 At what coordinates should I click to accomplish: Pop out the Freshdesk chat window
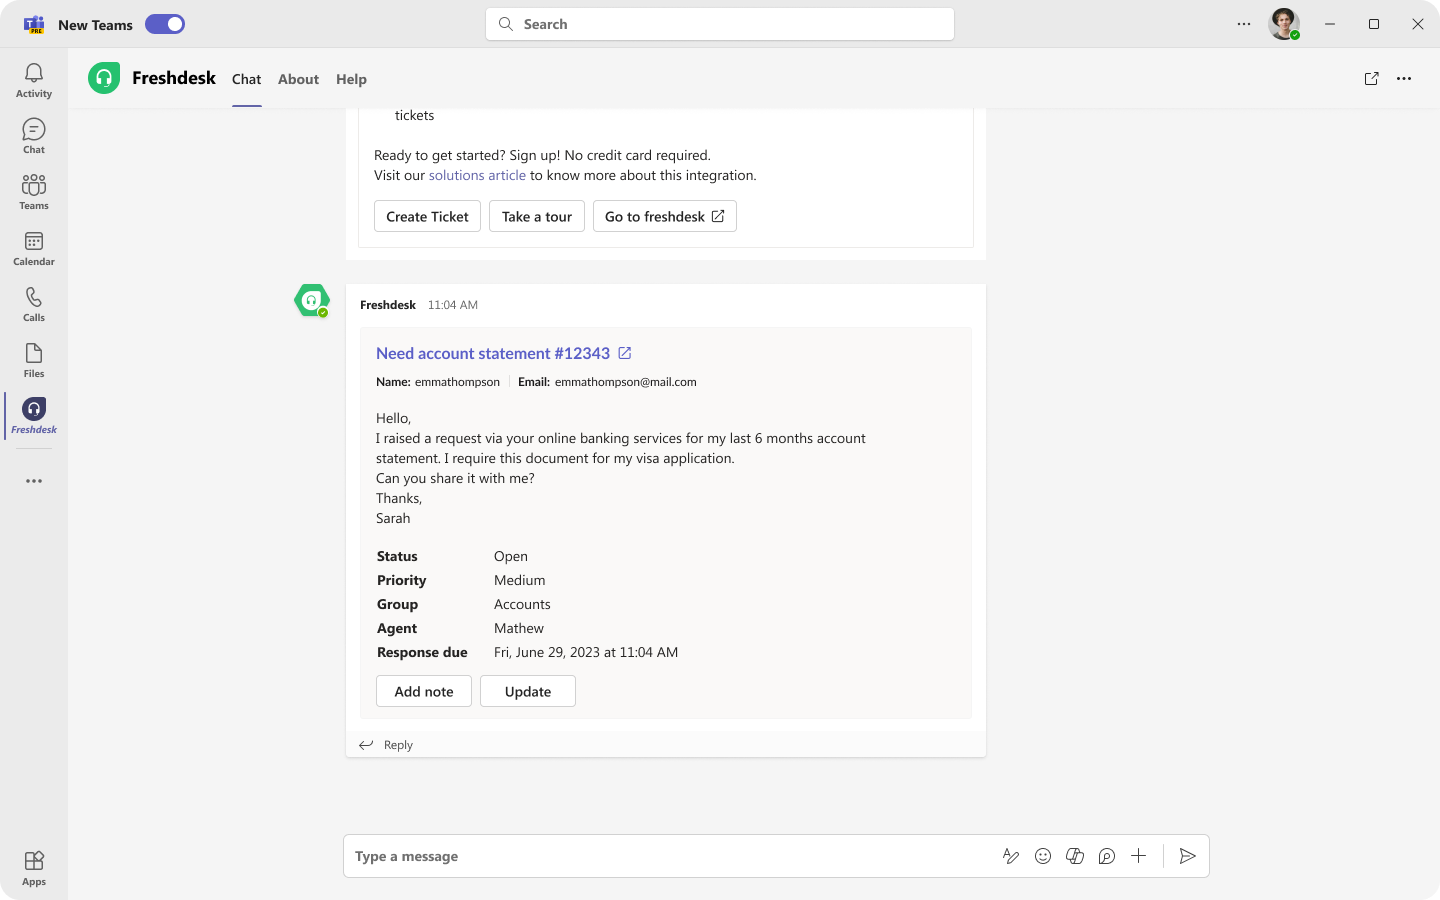click(1372, 79)
